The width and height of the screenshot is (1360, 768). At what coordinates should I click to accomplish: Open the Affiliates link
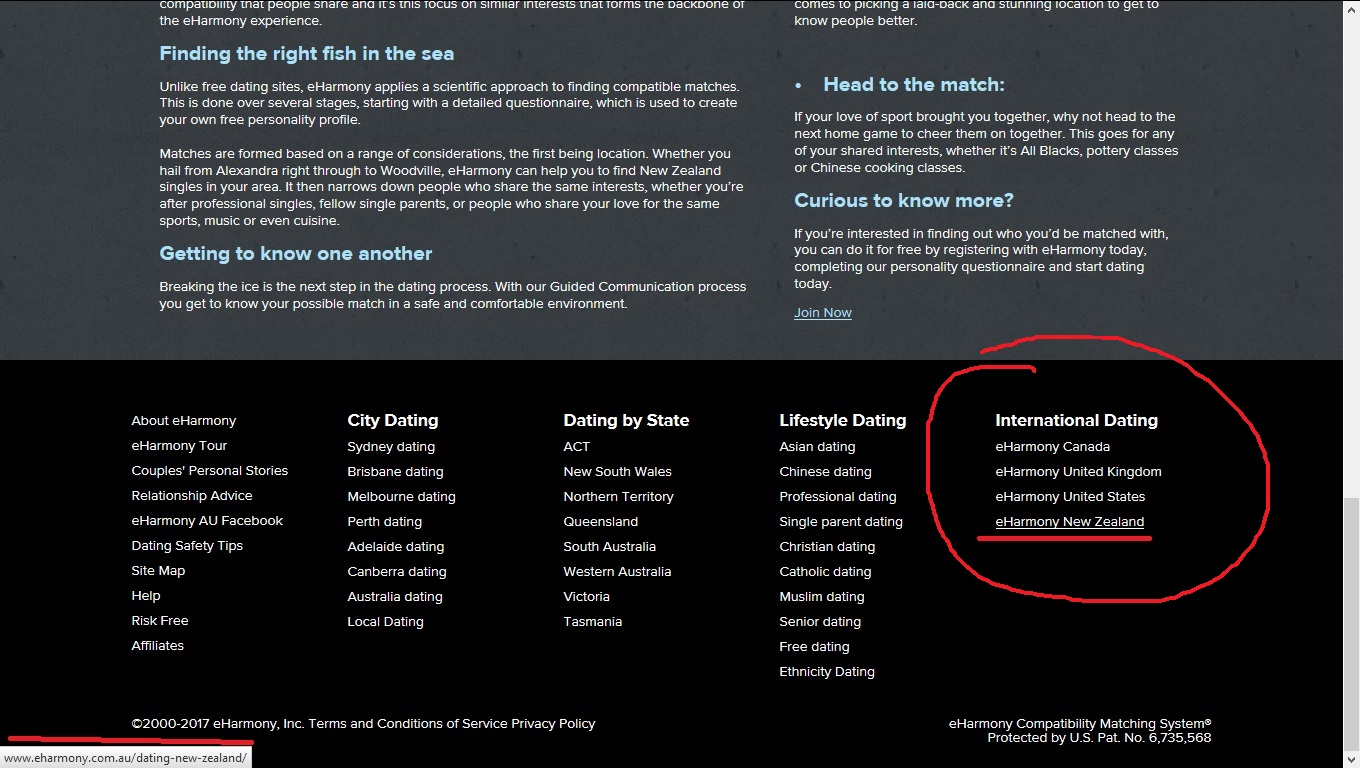click(x=158, y=646)
